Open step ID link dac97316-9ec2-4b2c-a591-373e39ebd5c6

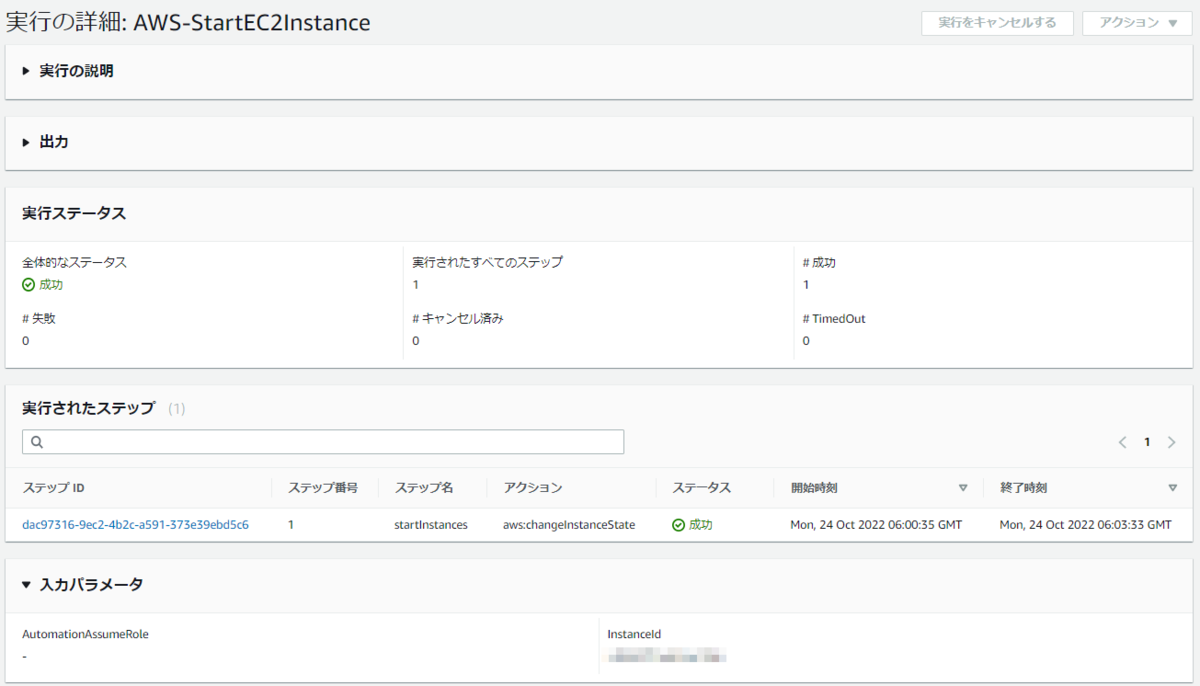135,524
